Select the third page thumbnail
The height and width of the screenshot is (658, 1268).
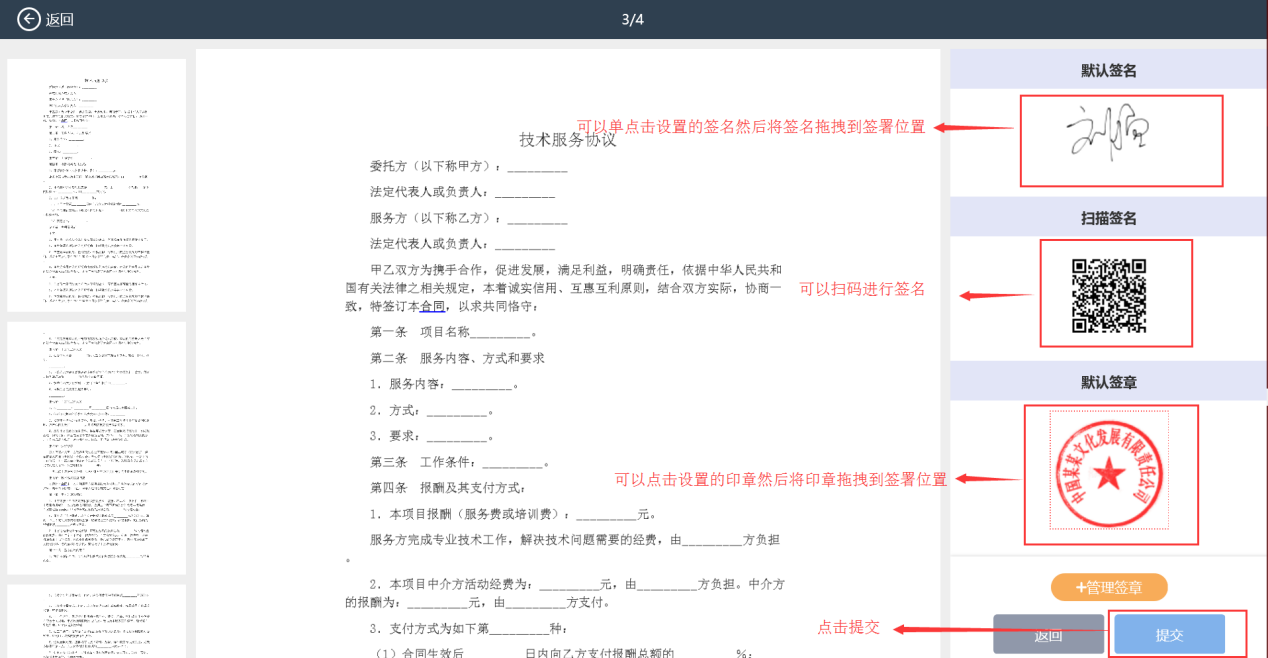[x=97, y=622]
